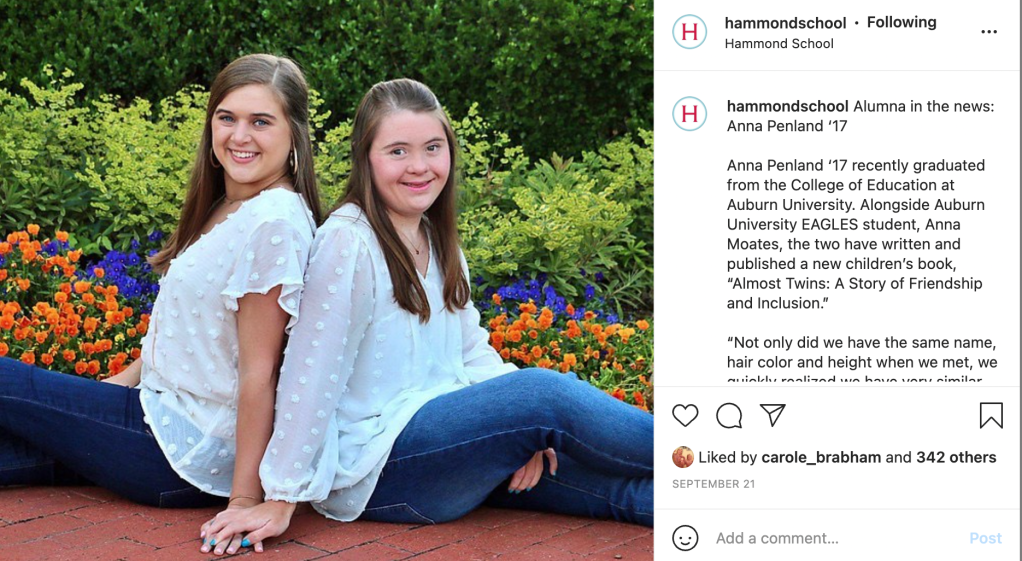The height and width of the screenshot is (561, 1022).
Task: Open the Hammond School location link
Action: coord(779,44)
